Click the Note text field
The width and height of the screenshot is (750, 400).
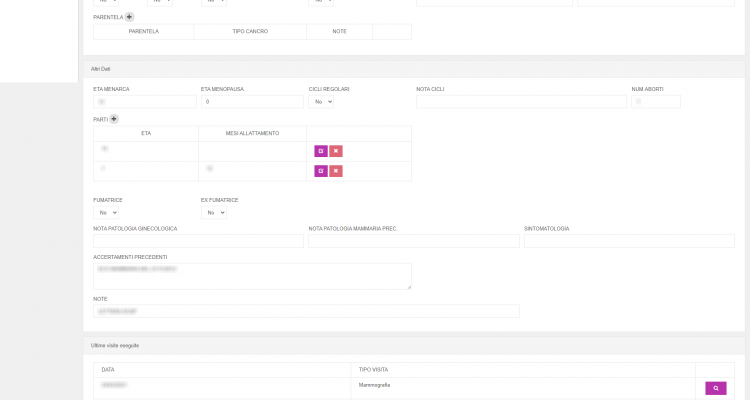pyautogui.click(x=306, y=311)
